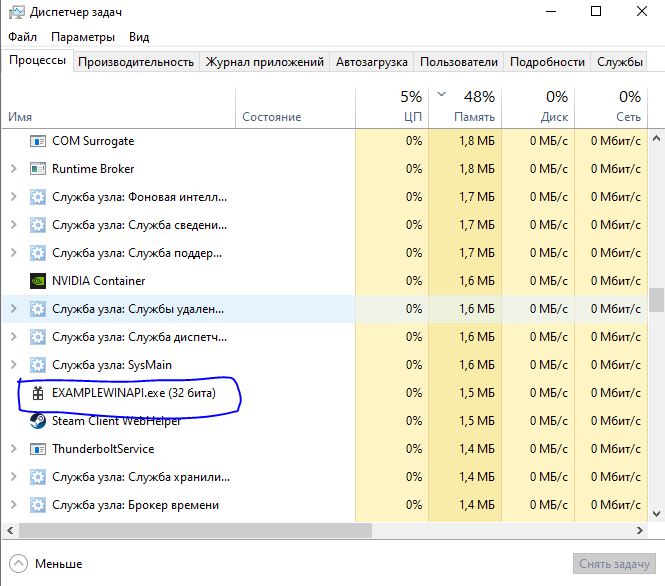Open the Вид menu
665x586 pixels.
click(x=139, y=37)
